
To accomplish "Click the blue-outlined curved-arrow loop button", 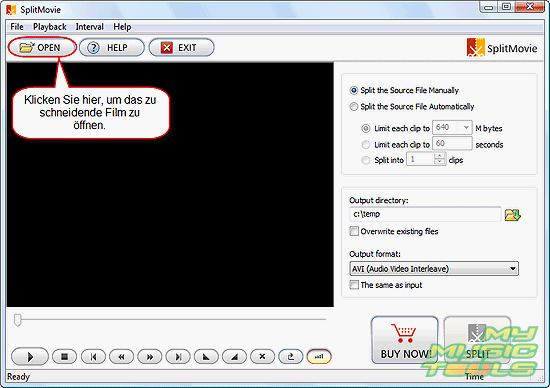I will (x=291, y=357).
